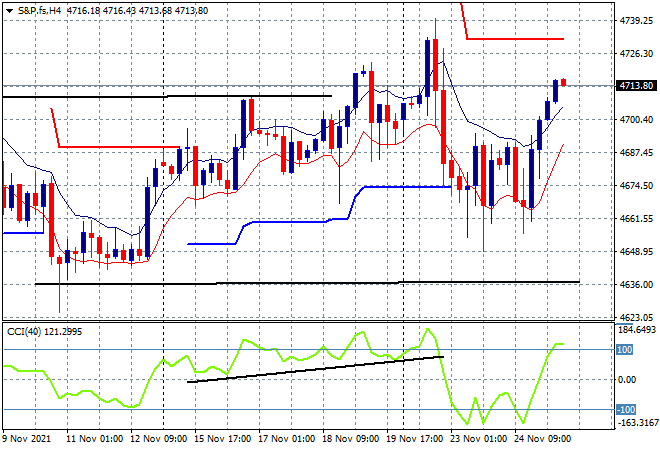
Task: Select the red horizontal line near 4731
Action: tap(515, 39)
